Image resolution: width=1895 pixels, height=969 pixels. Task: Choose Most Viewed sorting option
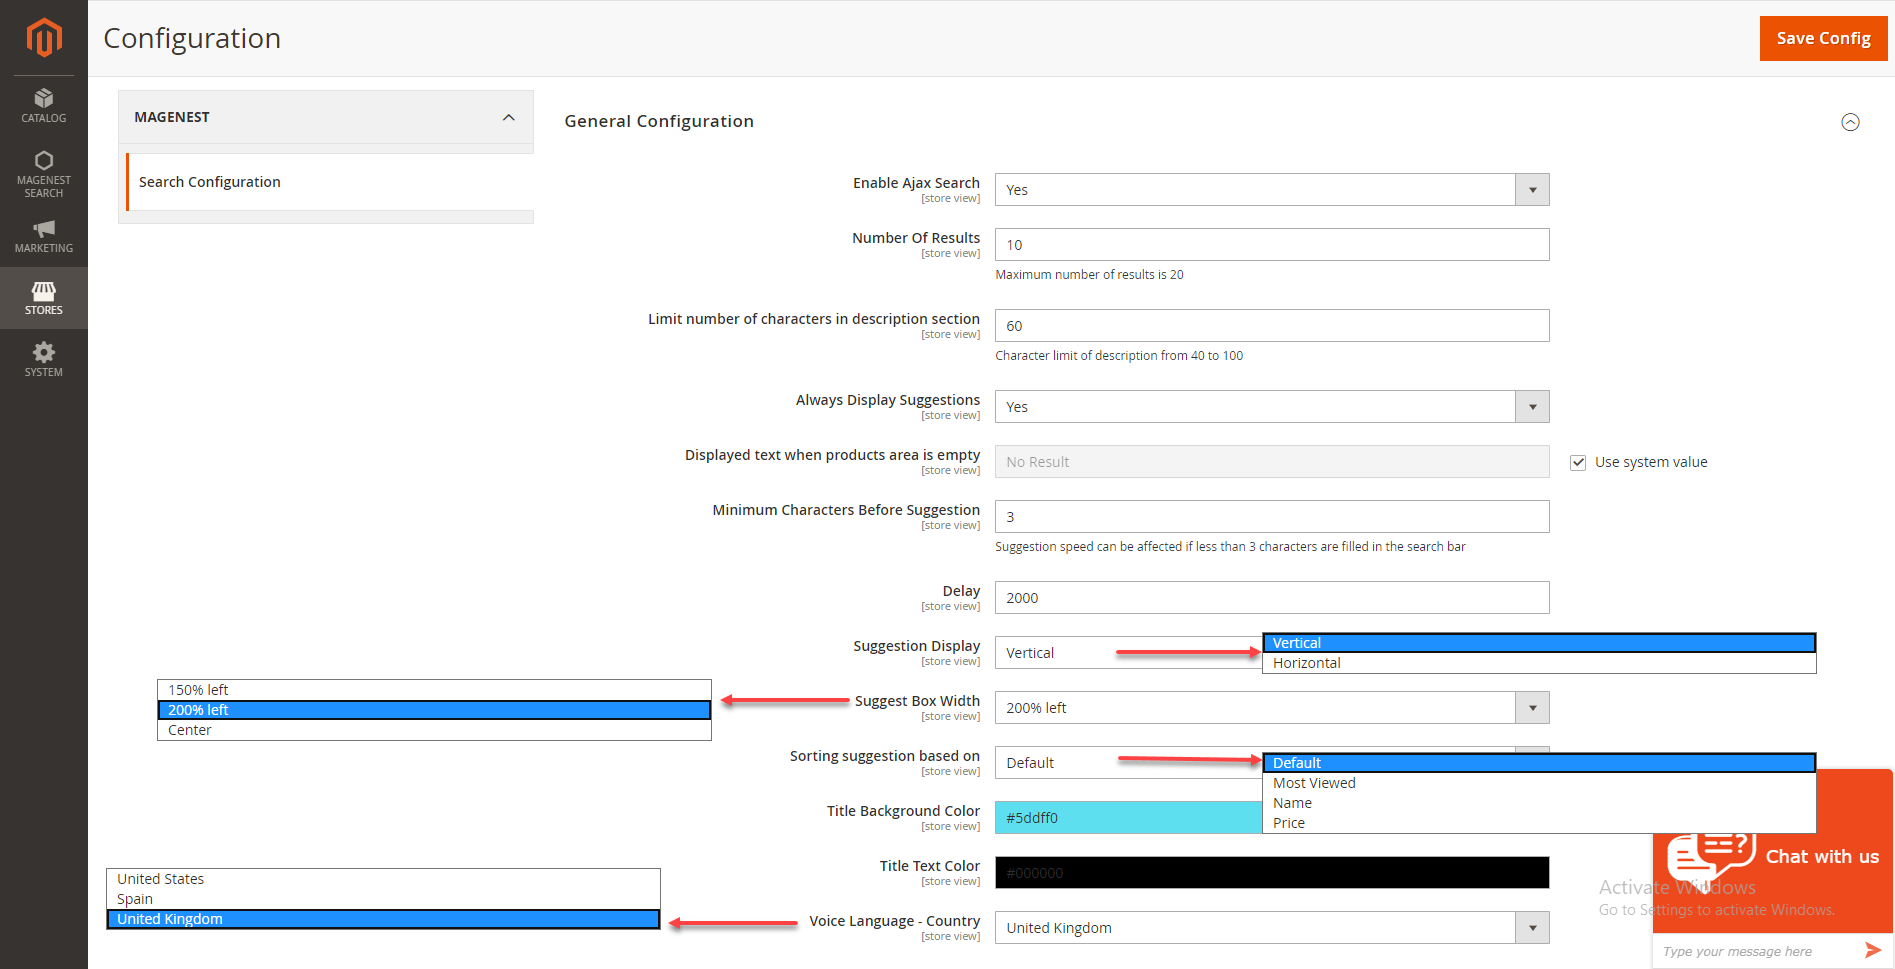click(1314, 783)
